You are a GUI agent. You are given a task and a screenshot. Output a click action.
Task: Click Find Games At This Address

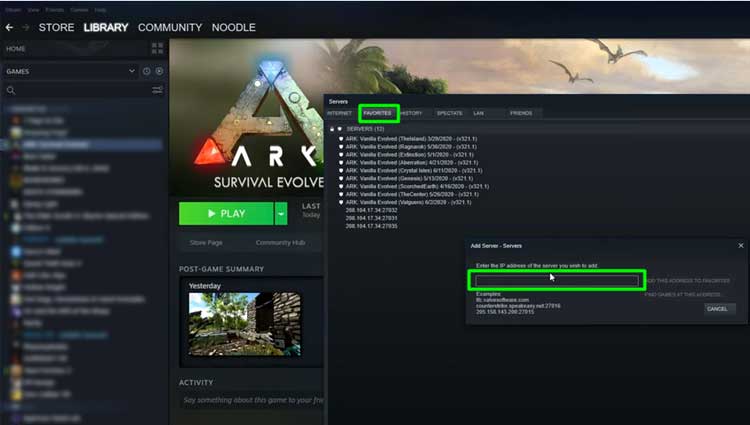point(683,295)
